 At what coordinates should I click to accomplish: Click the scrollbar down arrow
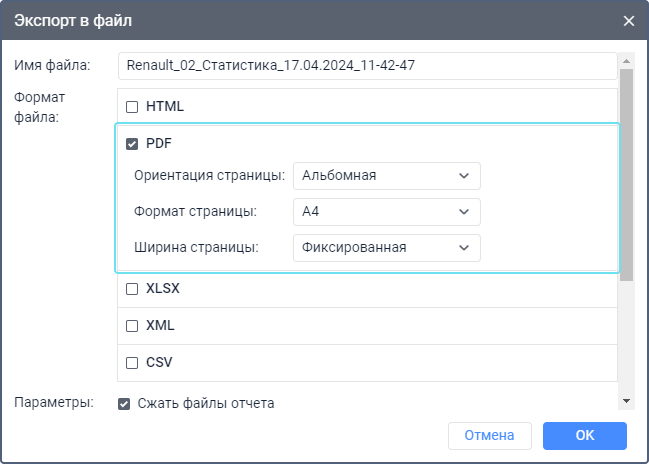point(627,401)
